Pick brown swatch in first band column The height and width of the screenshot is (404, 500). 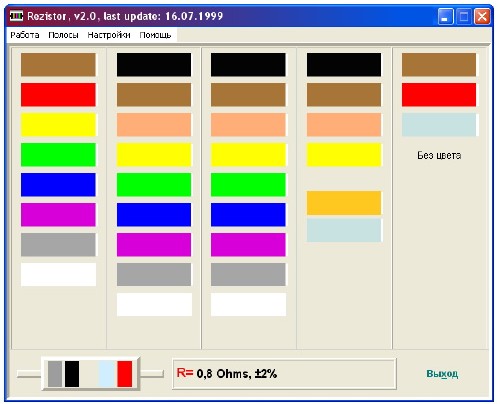58,65
